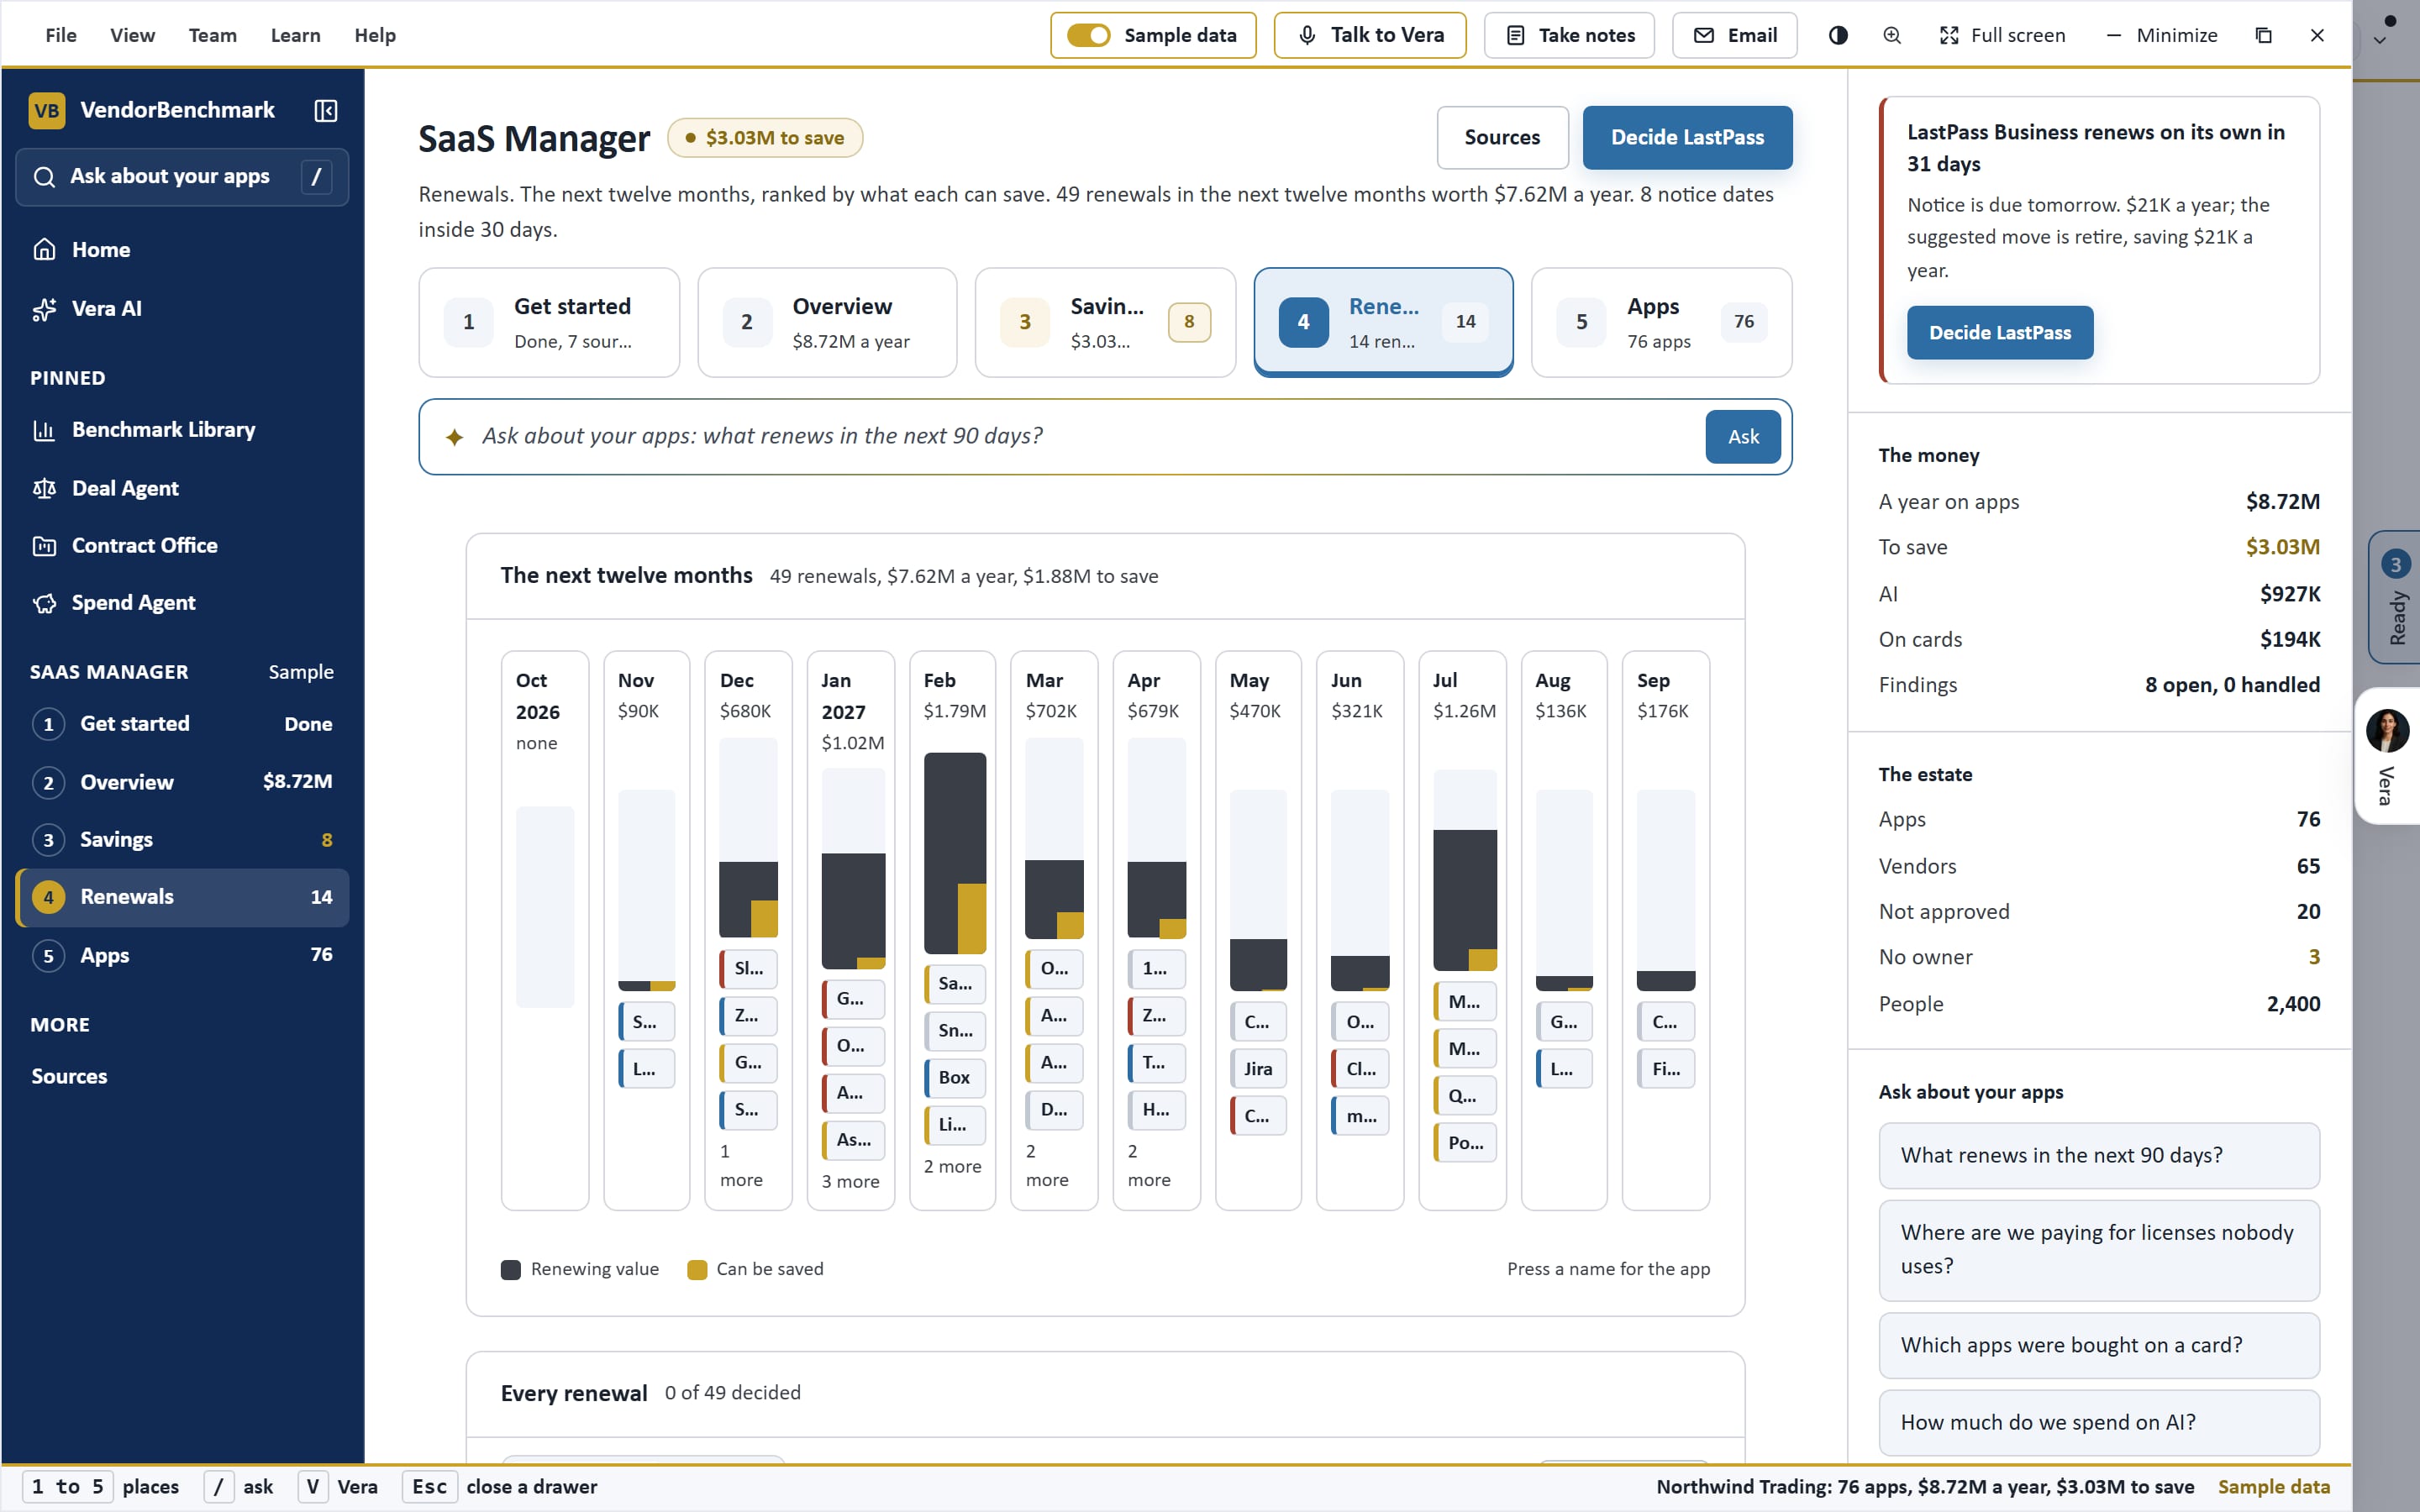Open the Box app chip in Feb
Screen dimensions: 2420x1512
[954, 1077]
